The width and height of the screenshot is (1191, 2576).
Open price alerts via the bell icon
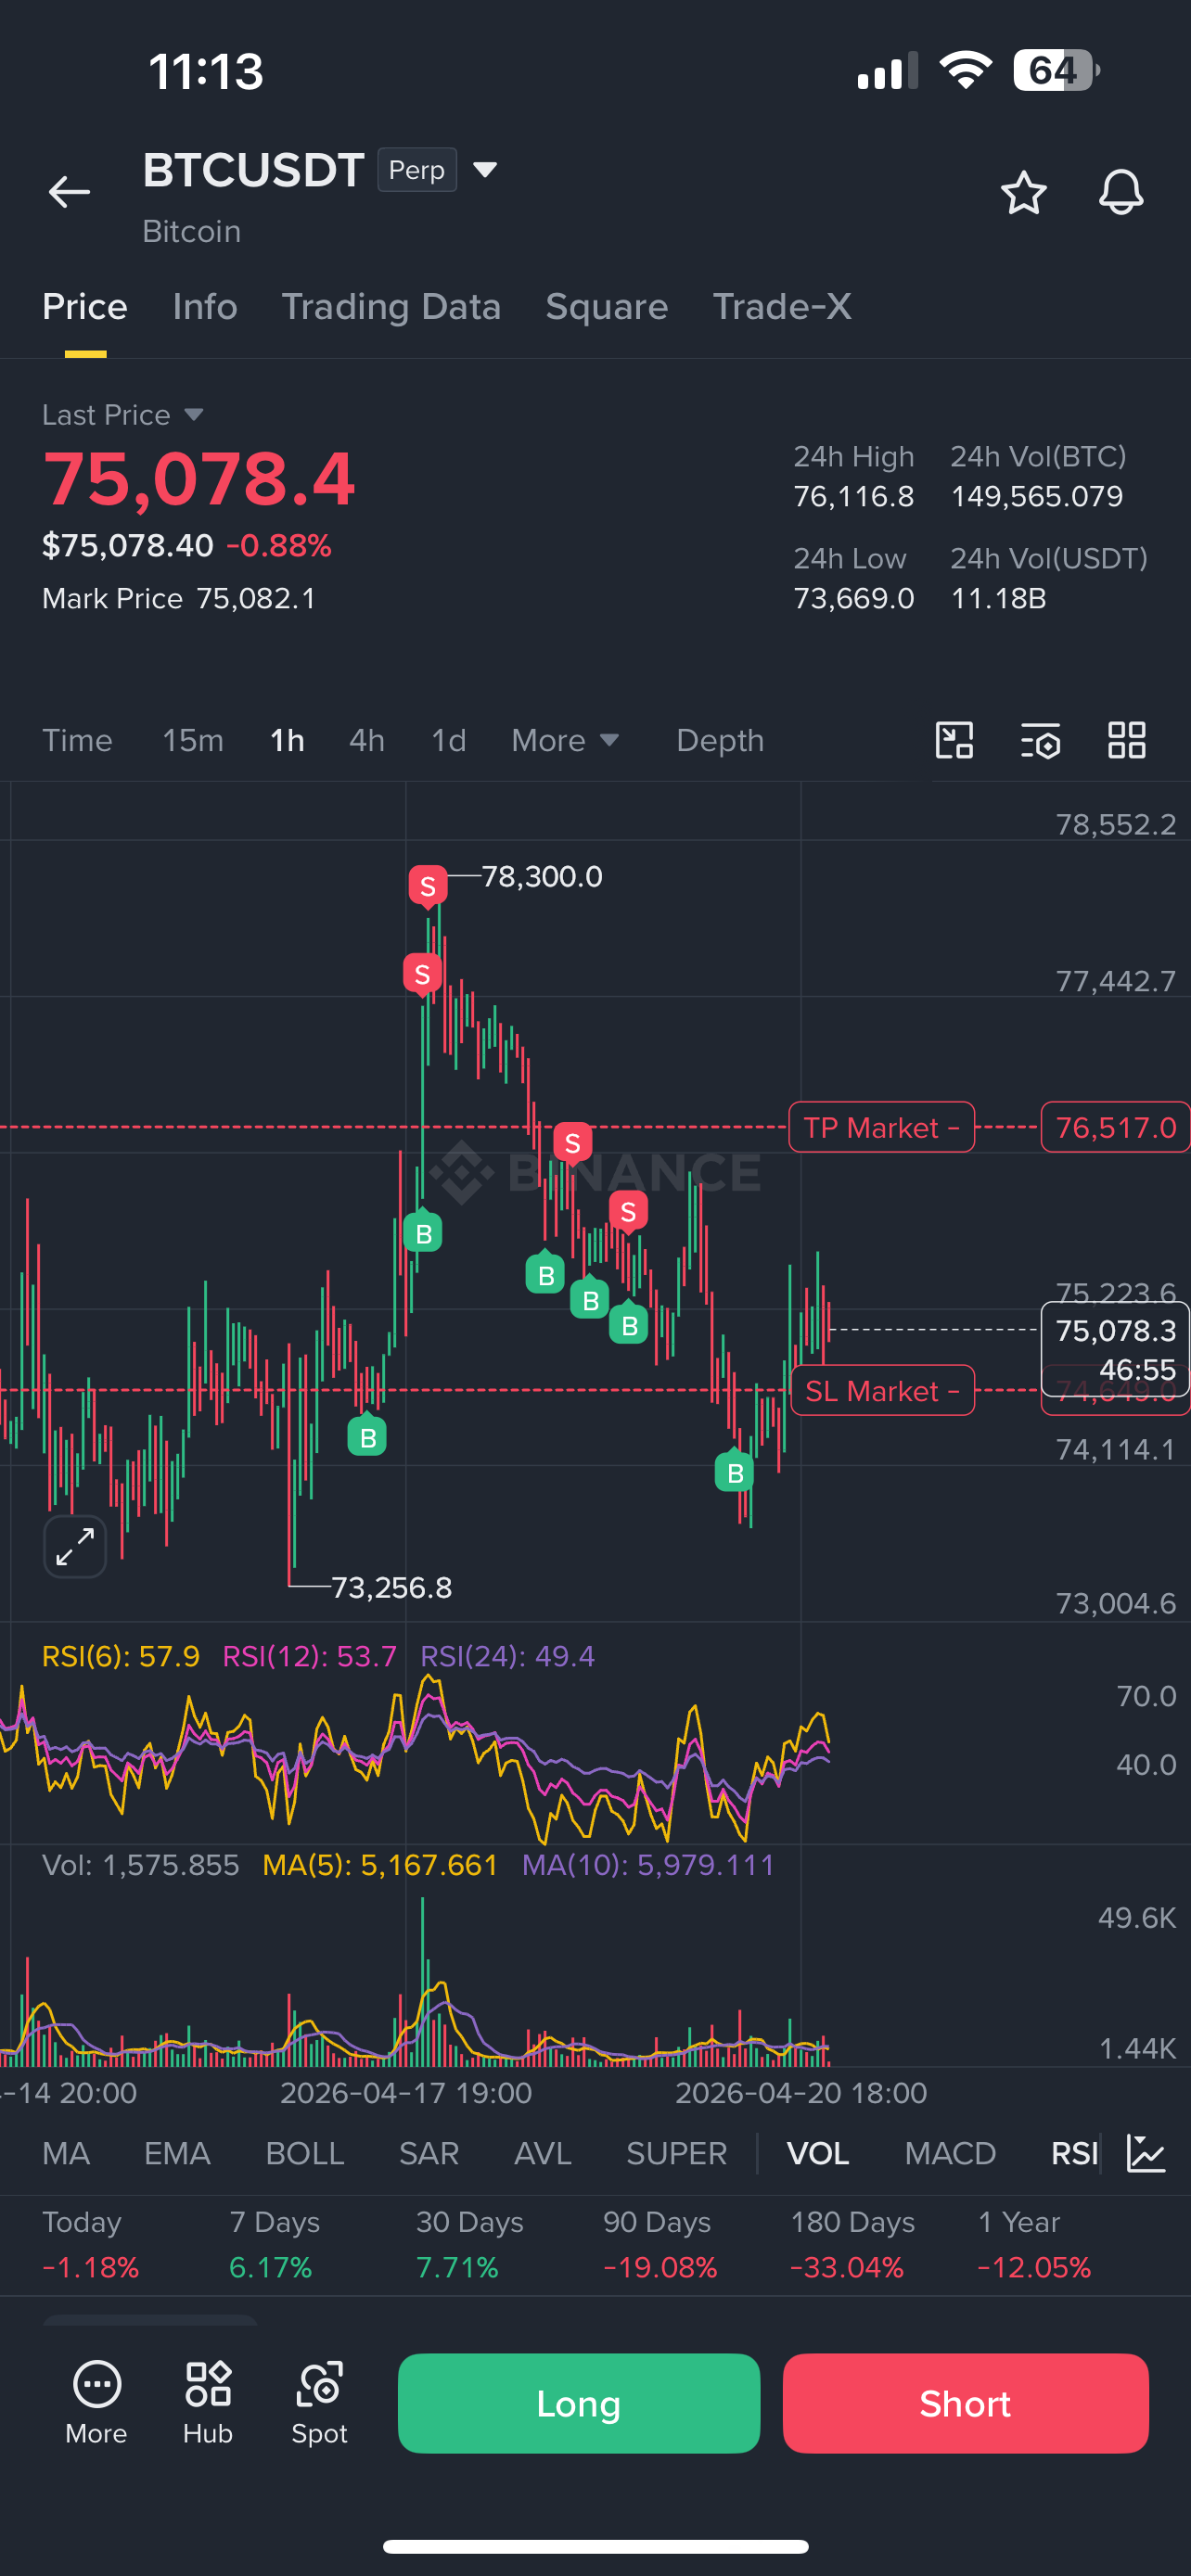pyautogui.click(x=1121, y=192)
